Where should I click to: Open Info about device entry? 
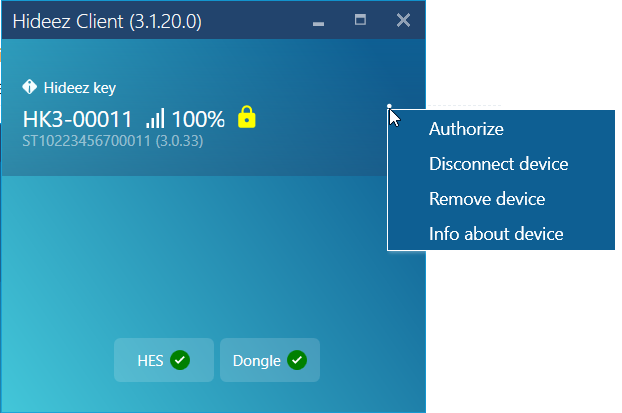(x=501, y=234)
